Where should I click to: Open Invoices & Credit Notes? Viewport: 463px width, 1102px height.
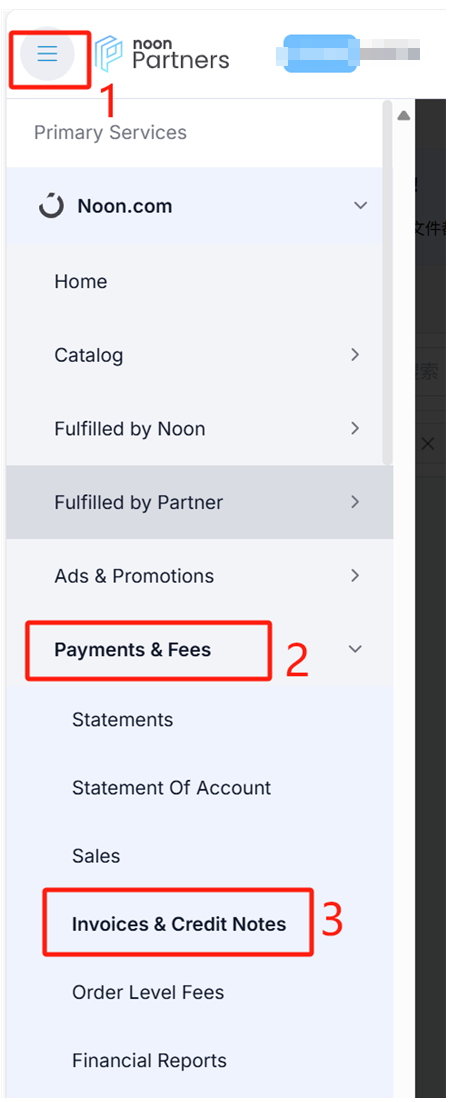click(179, 923)
